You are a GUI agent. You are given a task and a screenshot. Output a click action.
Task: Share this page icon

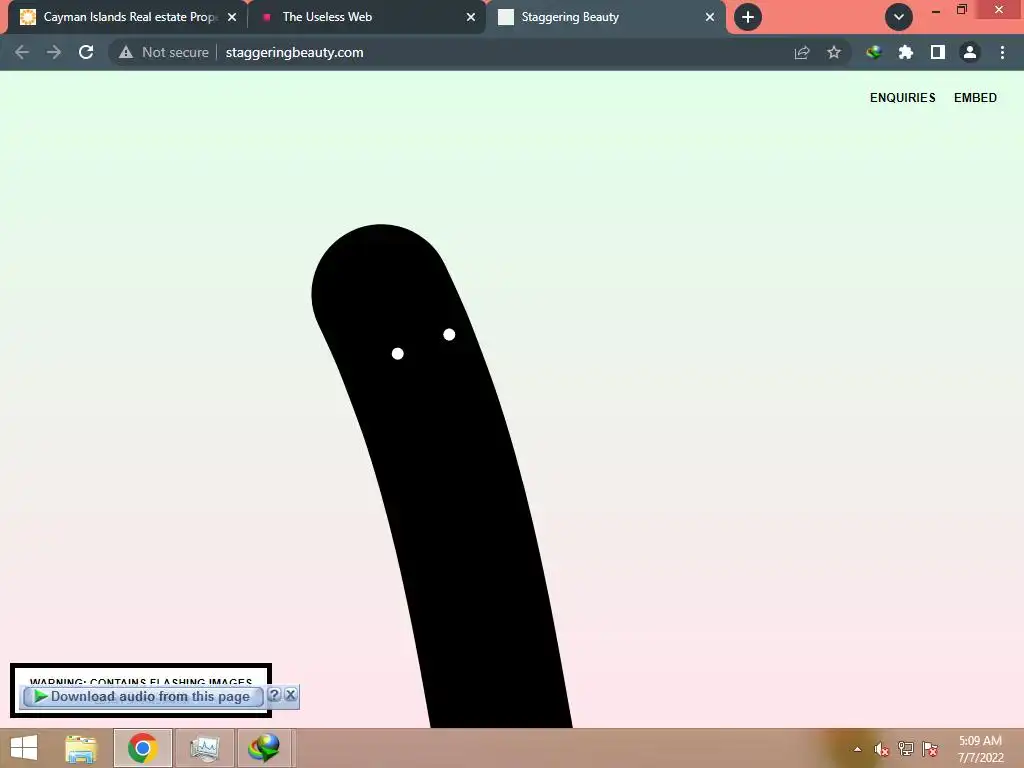tap(802, 53)
